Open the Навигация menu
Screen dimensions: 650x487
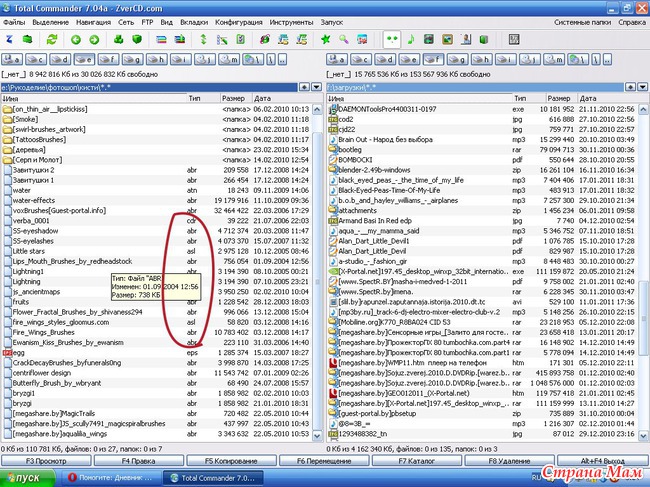pos(93,22)
